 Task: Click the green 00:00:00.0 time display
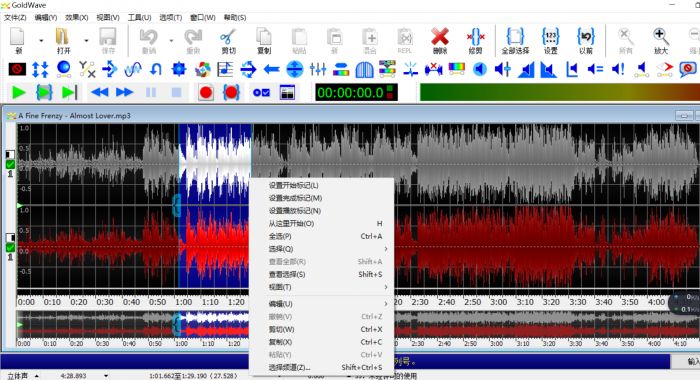[x=356, y=92]
